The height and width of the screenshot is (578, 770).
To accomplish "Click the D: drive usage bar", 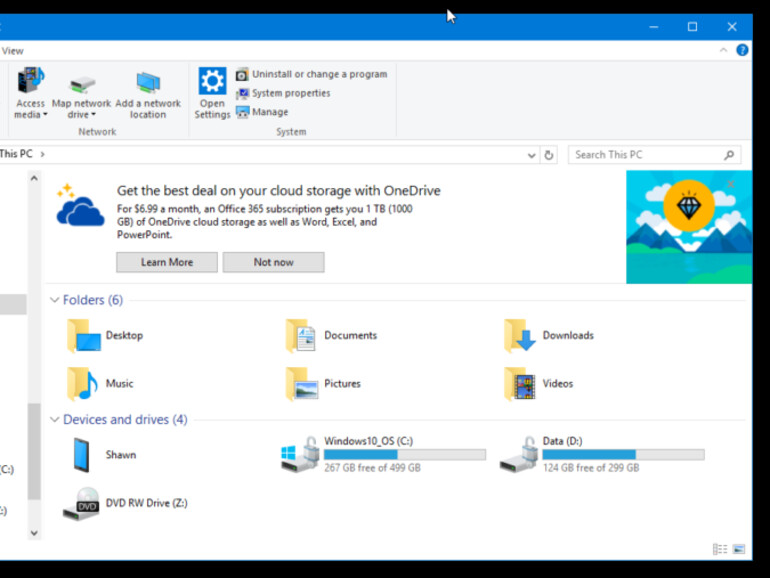I will pos(623,455).
